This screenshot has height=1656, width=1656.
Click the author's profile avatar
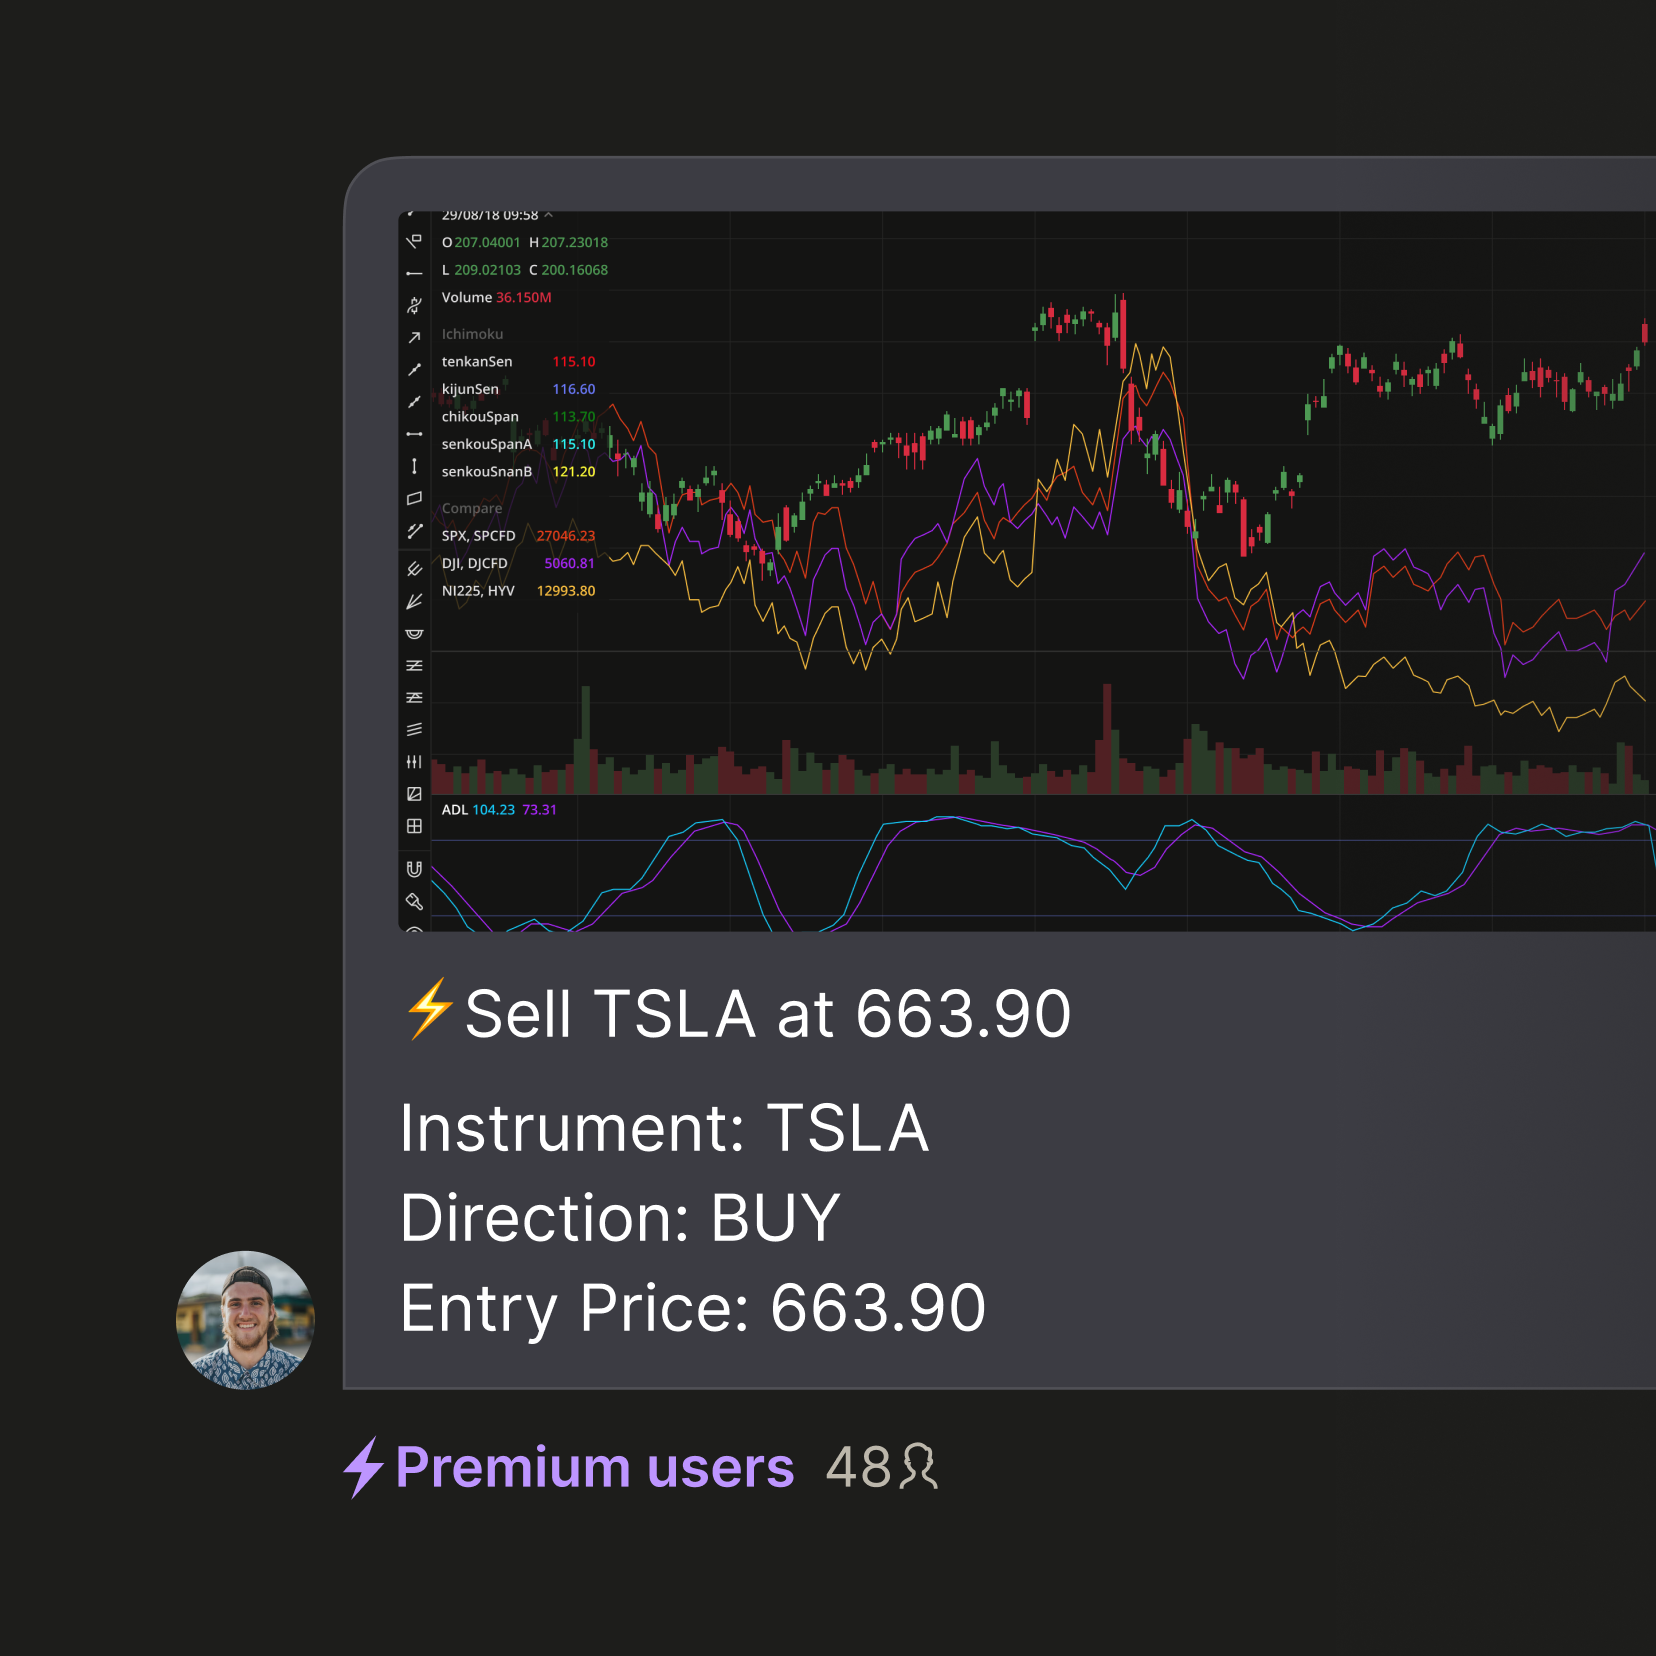tap(245, 1320)
